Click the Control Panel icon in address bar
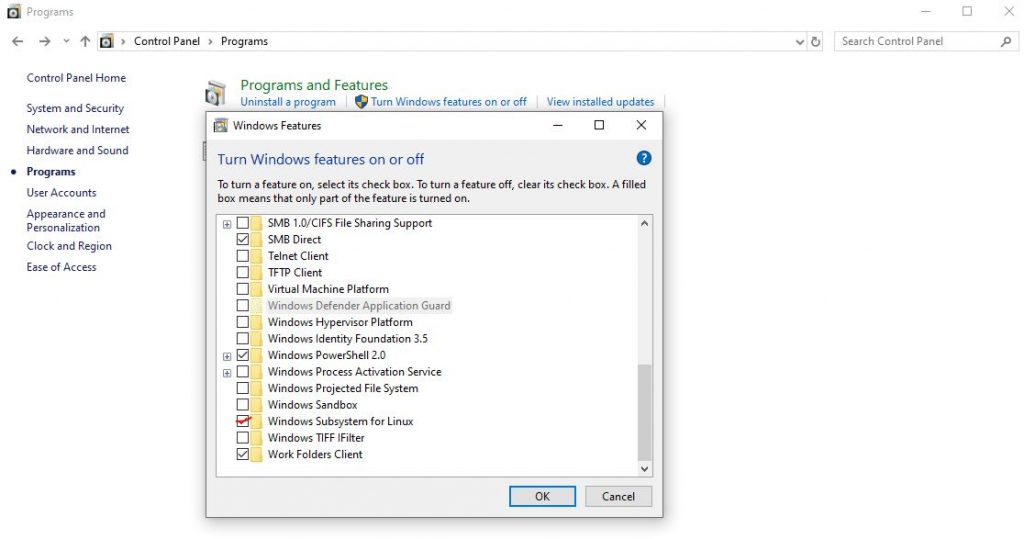 pyautogui.click(x=106, y=41)
